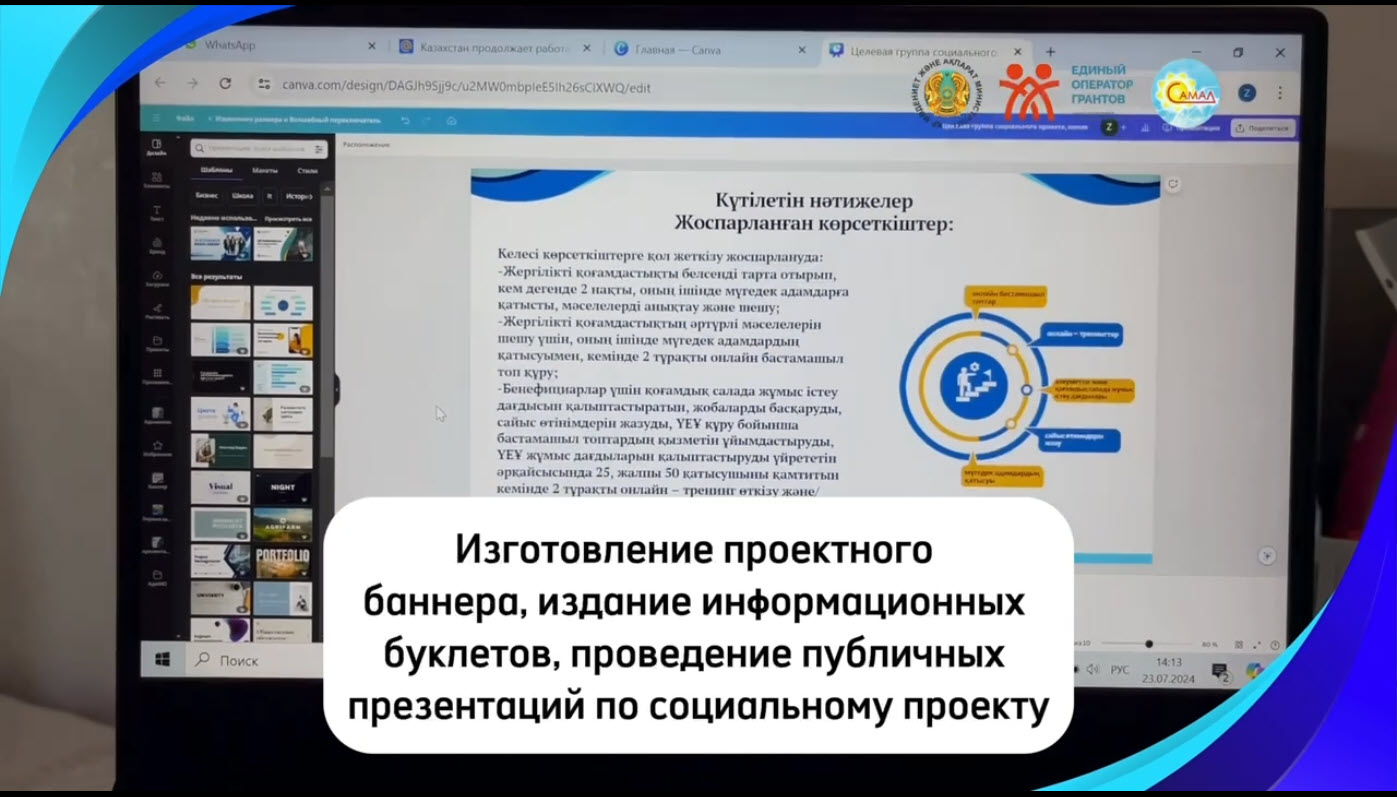Click the Windows taskbar Поиск search box

(239, 660)
